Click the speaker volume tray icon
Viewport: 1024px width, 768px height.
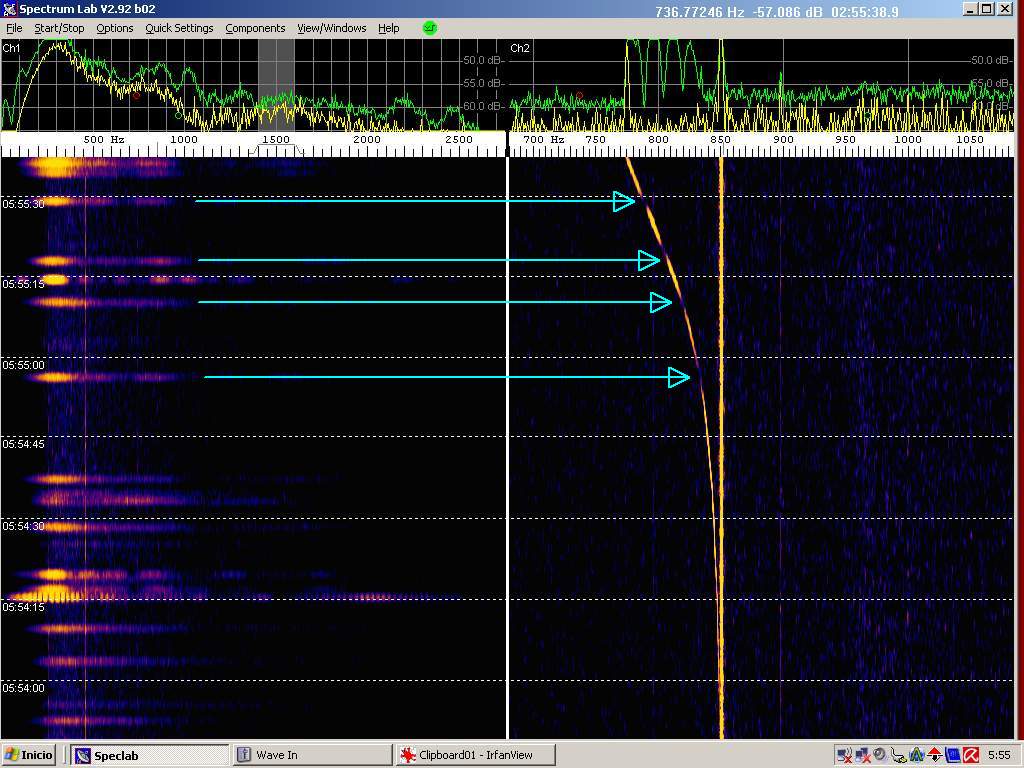[879, 755]
